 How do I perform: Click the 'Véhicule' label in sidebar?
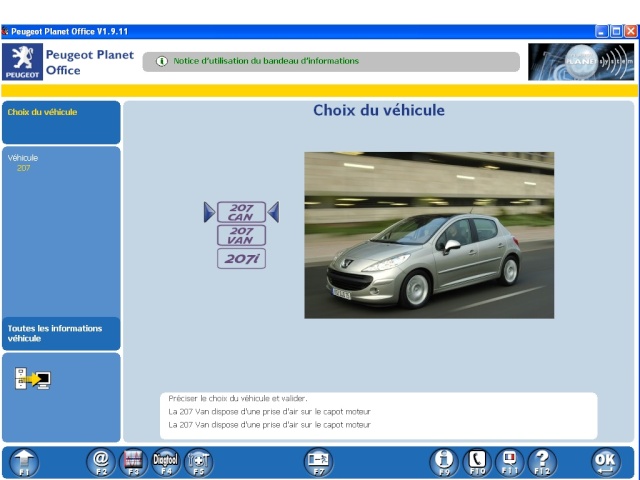coord(23,158)
